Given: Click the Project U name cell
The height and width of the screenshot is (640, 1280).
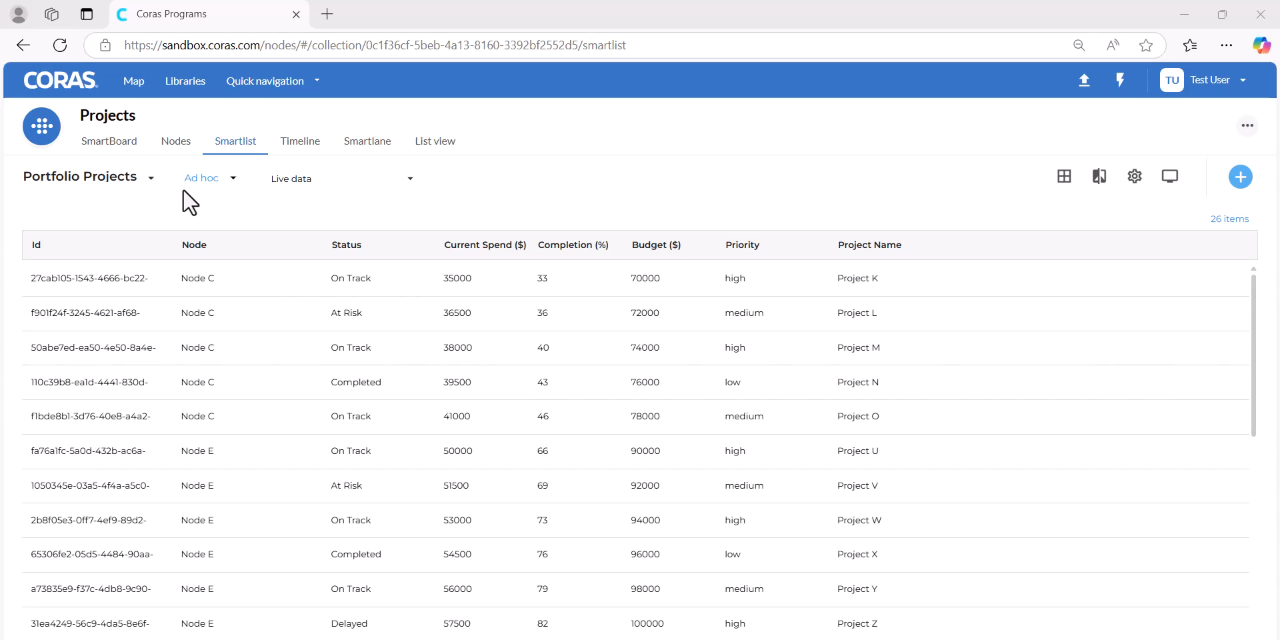Looking at the screenshot, I should pos(858,451).
